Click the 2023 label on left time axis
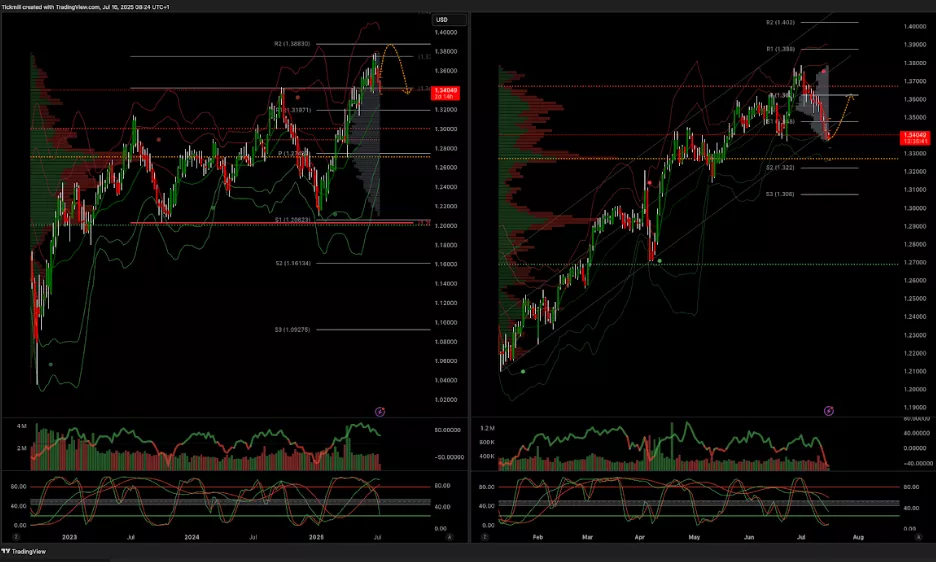Image resolution: width=936 pixels, height=562 pixels. [69, 537]
